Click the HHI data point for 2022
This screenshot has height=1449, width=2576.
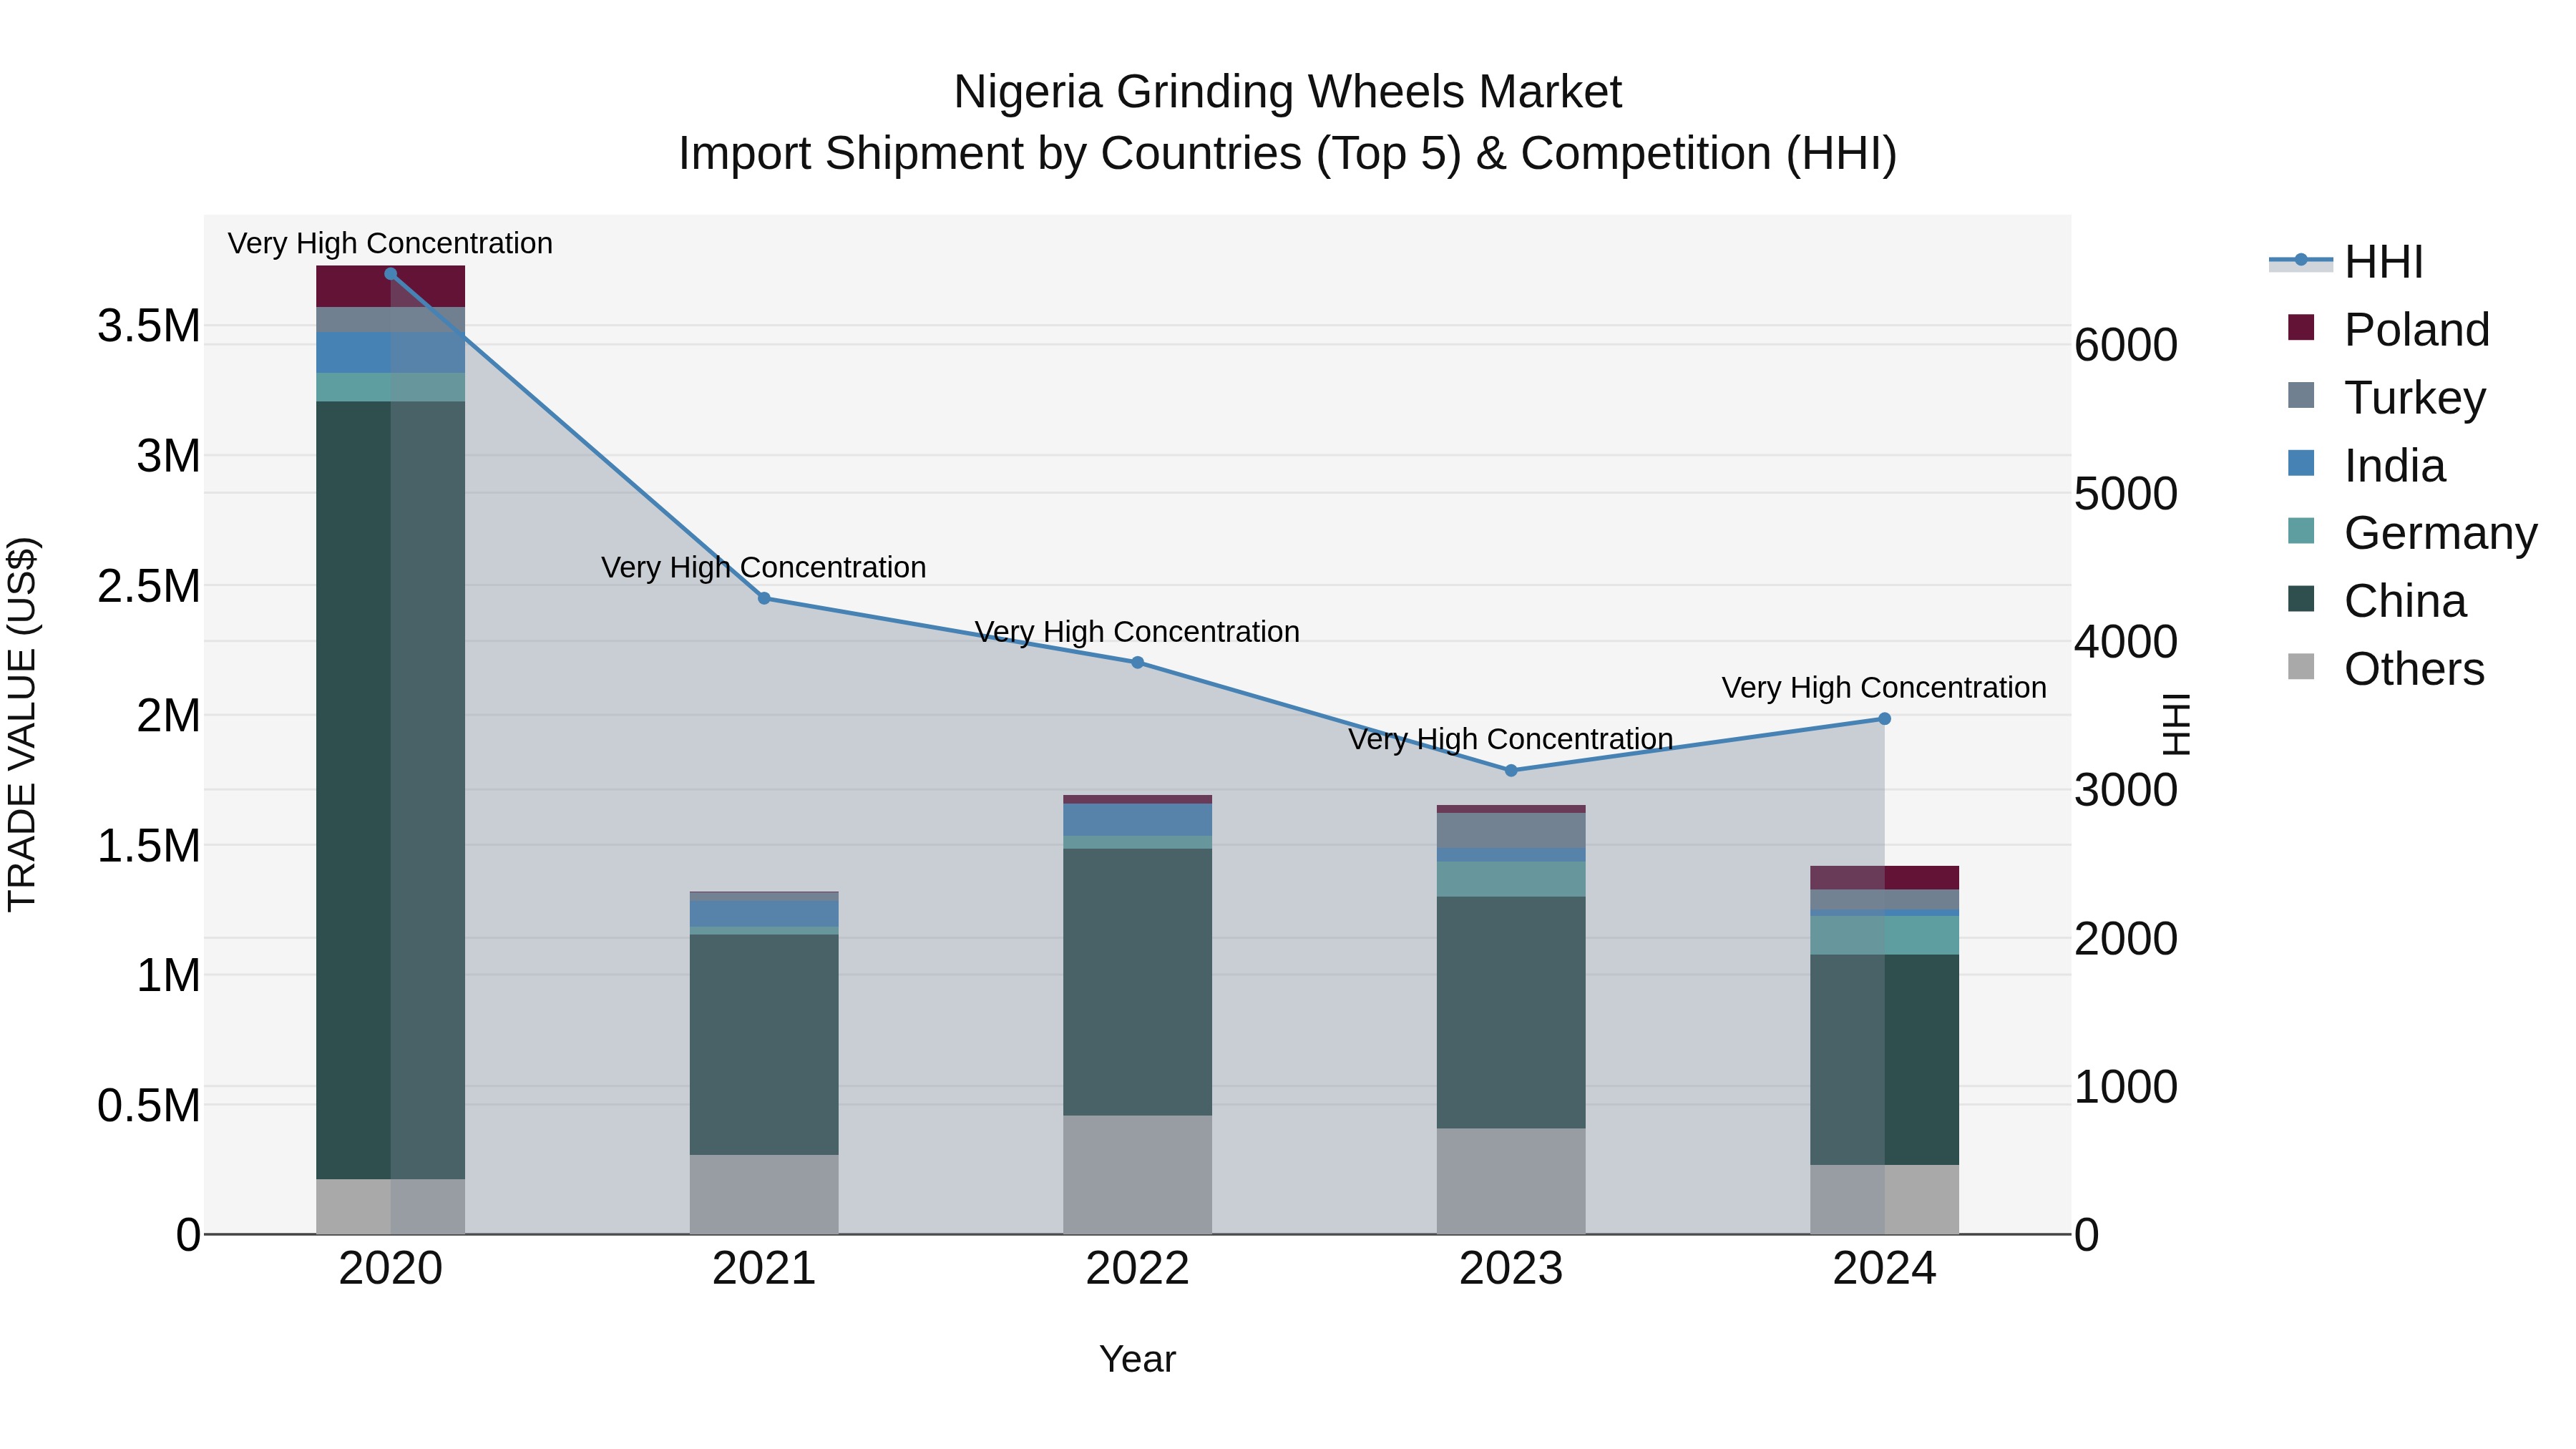(x=1137, y=663)
